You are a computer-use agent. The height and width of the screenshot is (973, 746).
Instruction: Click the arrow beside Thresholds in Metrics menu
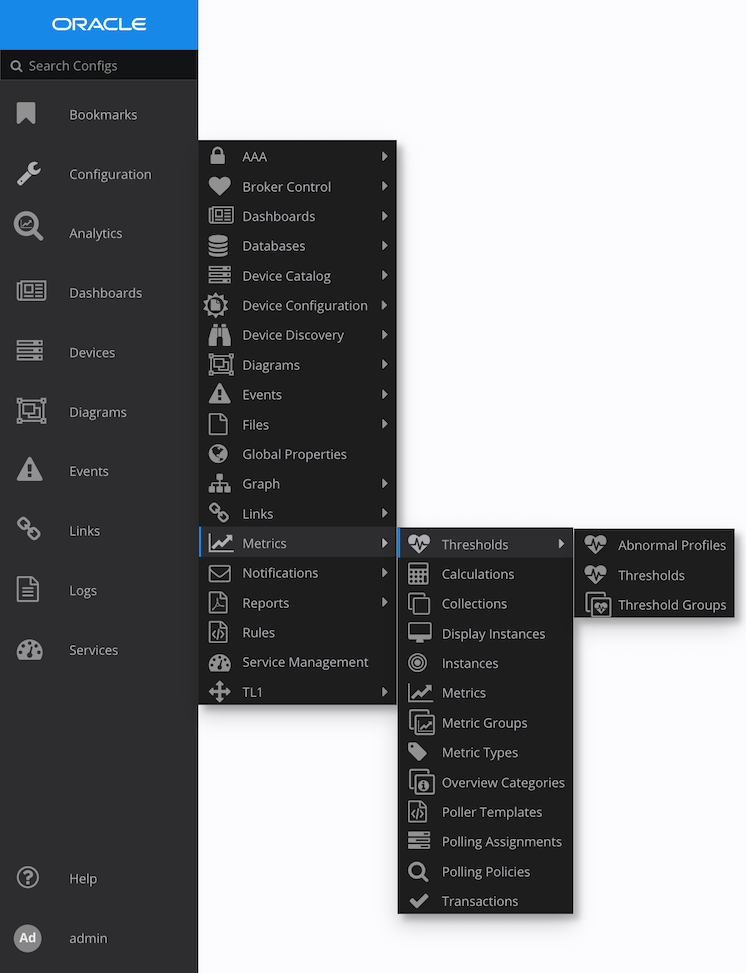tap(561, 544)
